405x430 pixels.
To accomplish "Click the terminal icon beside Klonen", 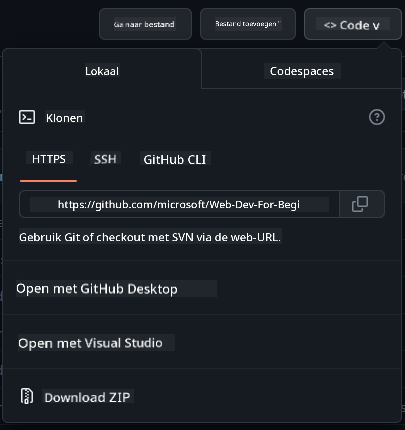I will (x=27, y=117).
